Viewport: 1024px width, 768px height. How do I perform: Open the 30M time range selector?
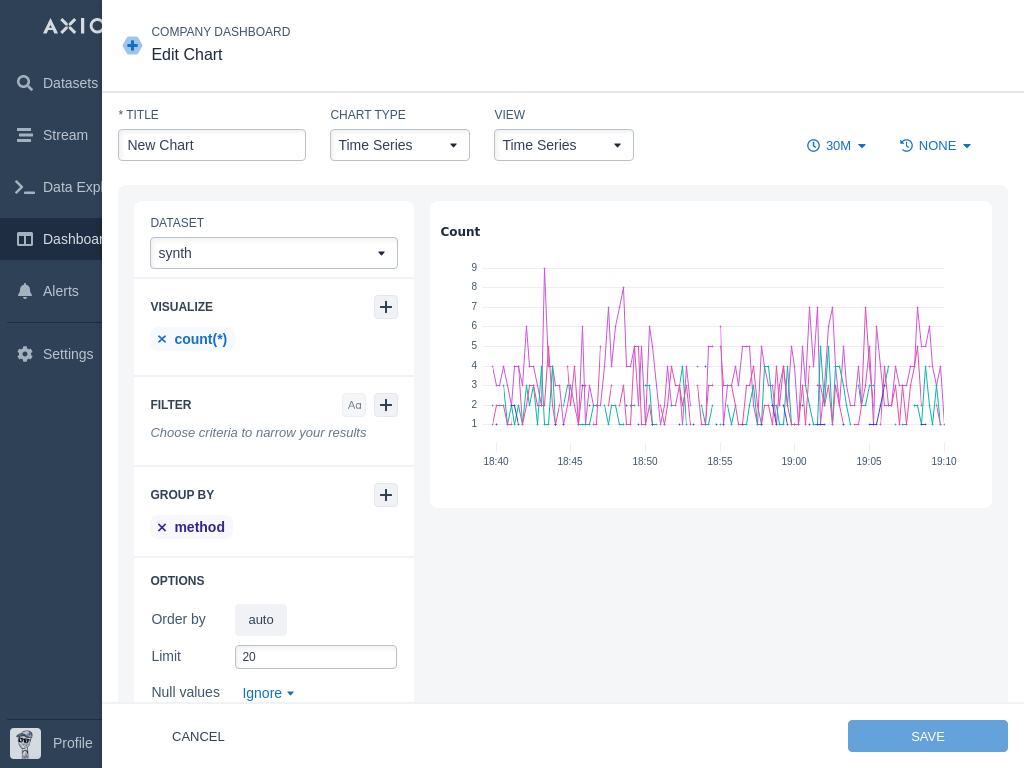click(x=837, y=146)
